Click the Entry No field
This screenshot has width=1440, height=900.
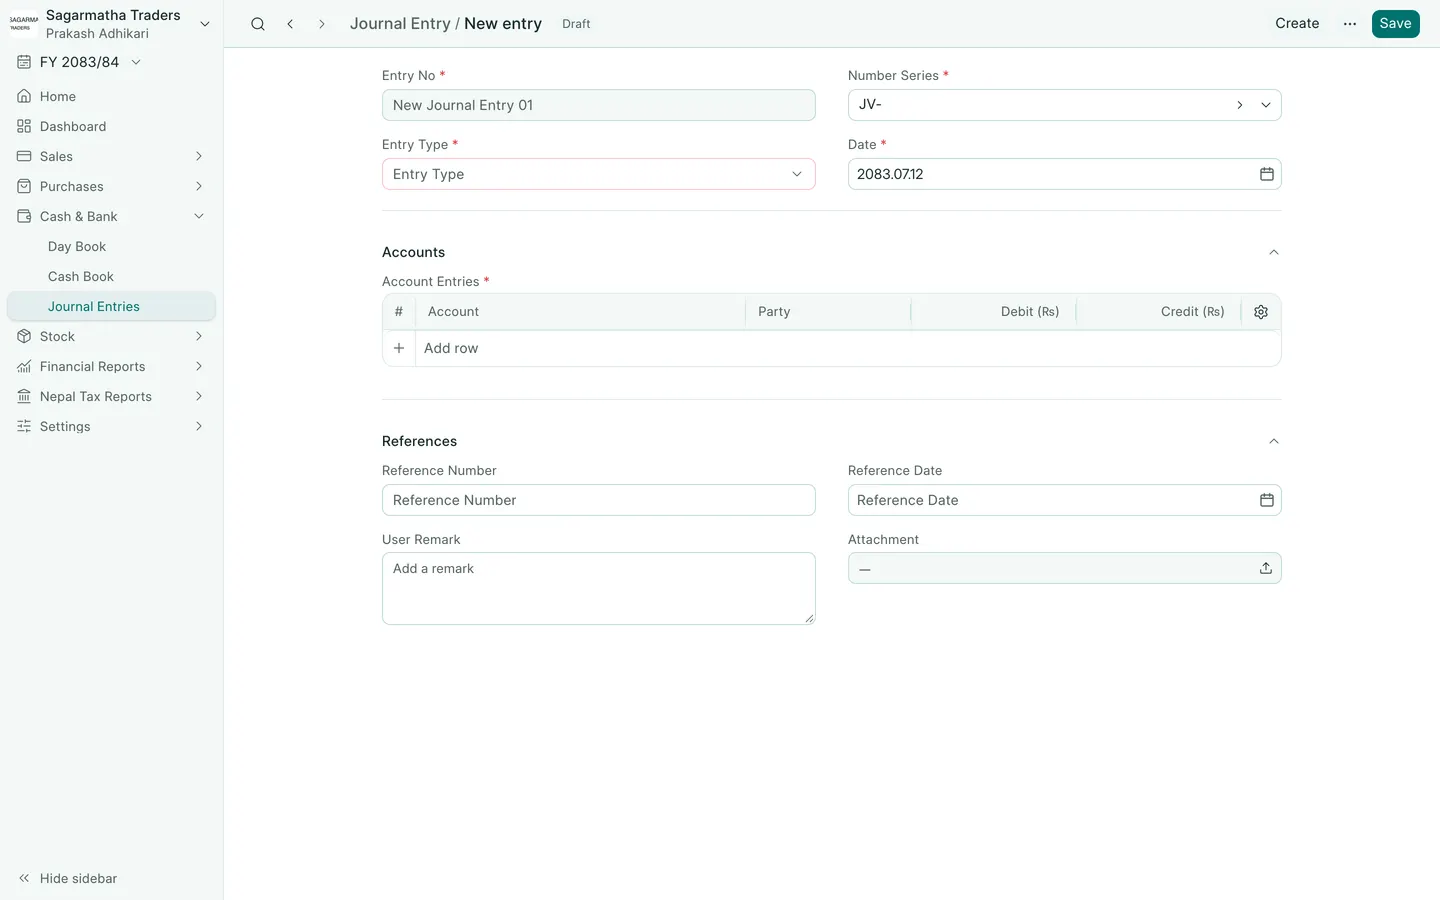pyautogui.click(x=598, y=105)
